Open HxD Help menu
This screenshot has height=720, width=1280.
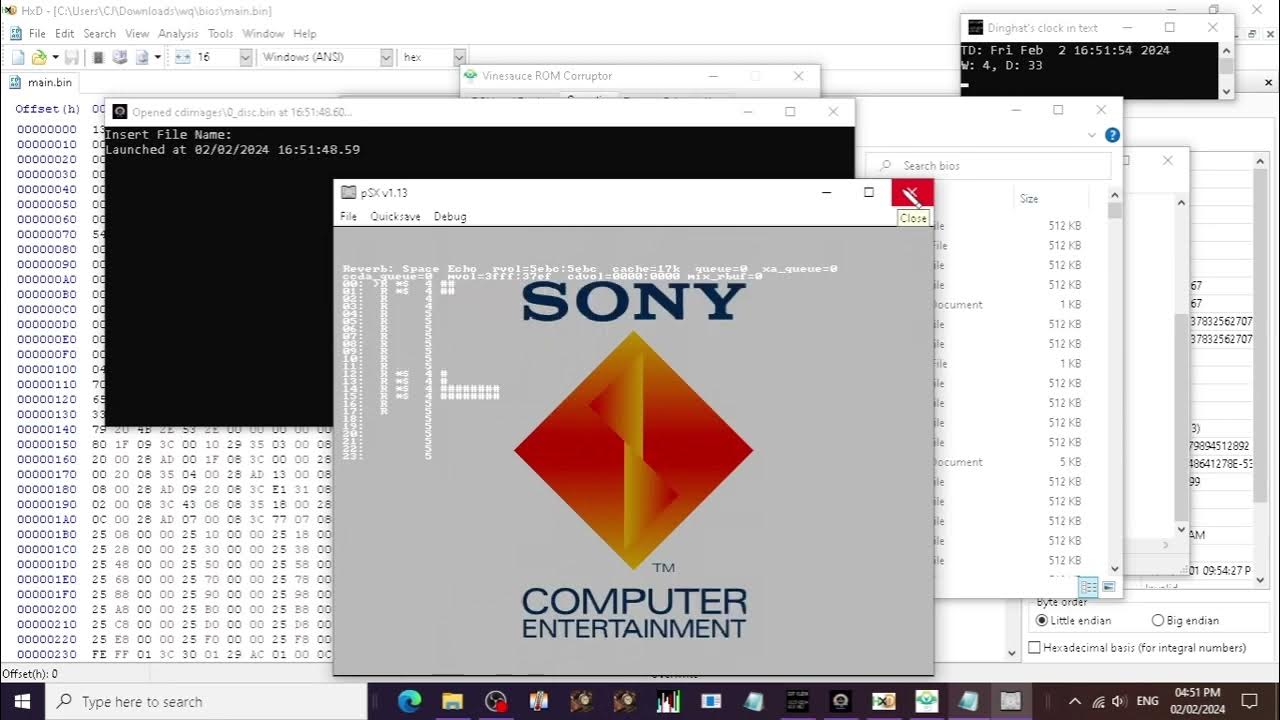(304, 33)
